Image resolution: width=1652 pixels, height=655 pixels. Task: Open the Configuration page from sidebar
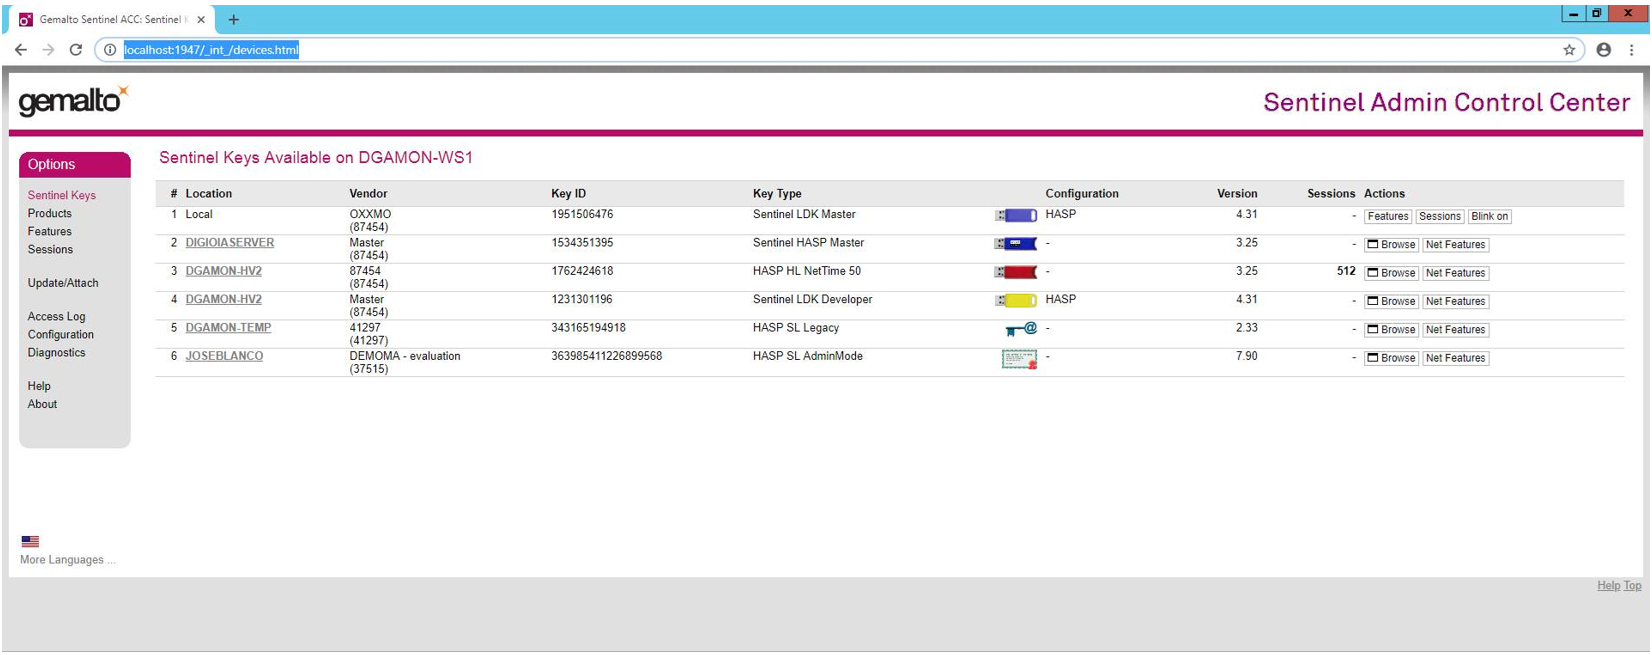click(x=61, y=334)
